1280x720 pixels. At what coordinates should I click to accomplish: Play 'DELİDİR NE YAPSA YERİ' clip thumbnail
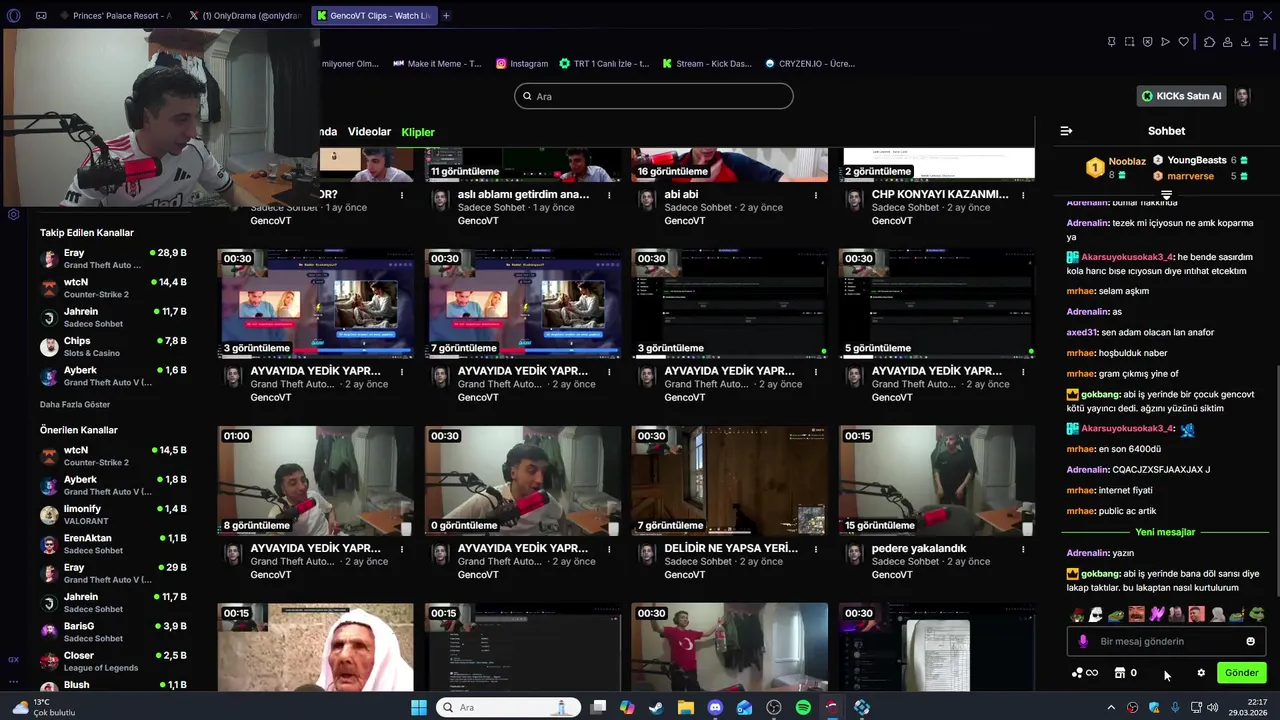(x=730, y=481)
